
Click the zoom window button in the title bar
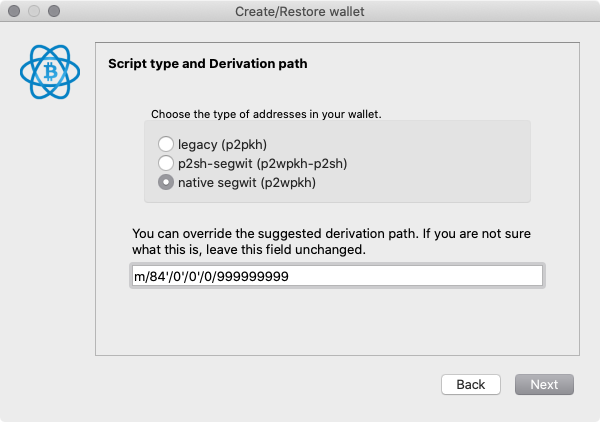tap(54, 11)
